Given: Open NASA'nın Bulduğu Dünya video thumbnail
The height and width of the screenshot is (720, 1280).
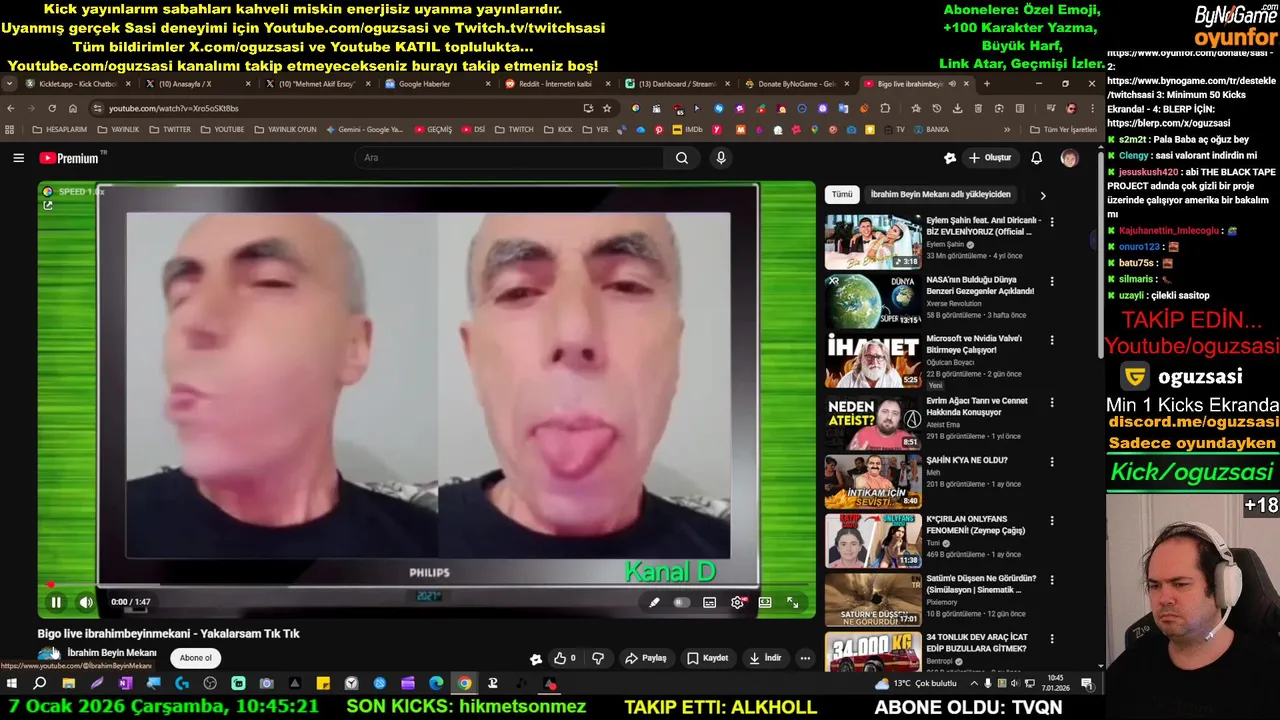Looking at the screenshot, I should coord(873,301).
